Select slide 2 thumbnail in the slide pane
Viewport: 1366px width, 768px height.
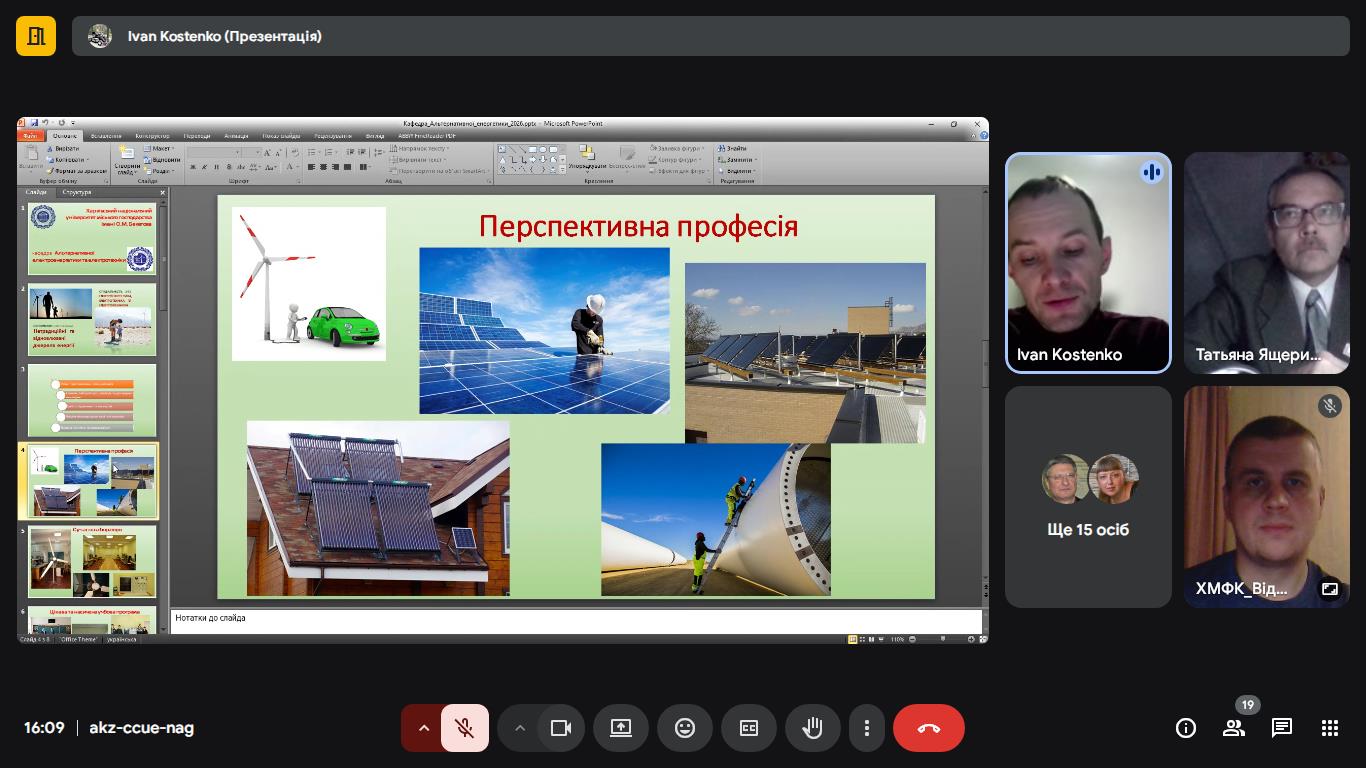tap(92, 320)
